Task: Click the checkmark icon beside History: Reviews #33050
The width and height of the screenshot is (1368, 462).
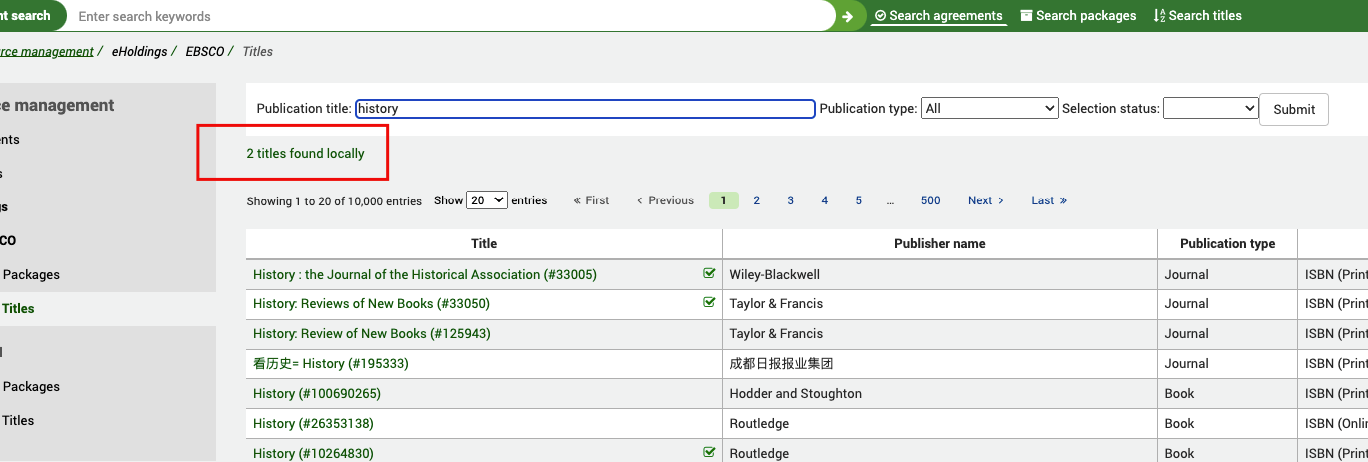Action: (x=709, y=303)
